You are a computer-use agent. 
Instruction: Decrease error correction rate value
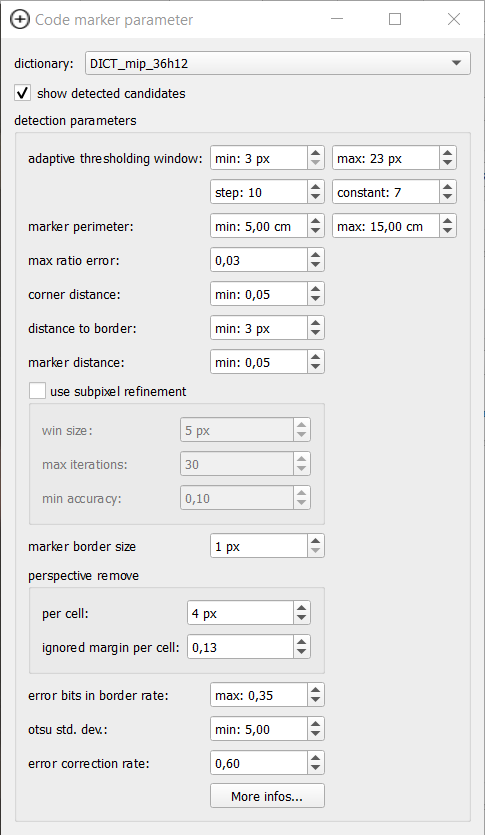coord(316,769)
